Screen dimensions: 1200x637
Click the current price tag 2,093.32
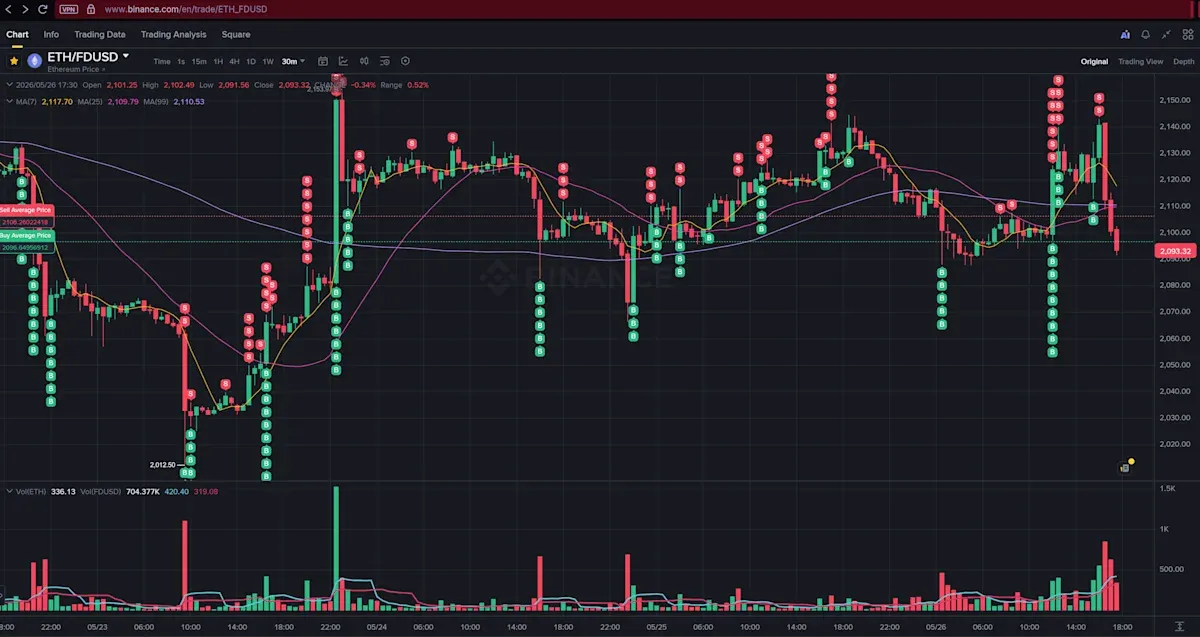pos(1176,252)
